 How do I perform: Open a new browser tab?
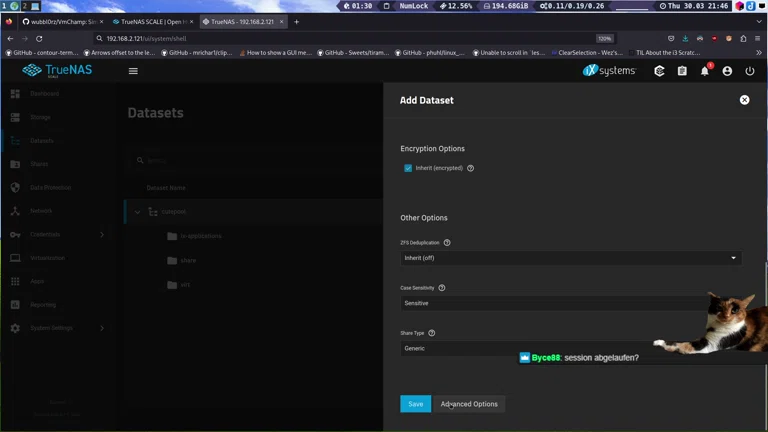(296, 21)
